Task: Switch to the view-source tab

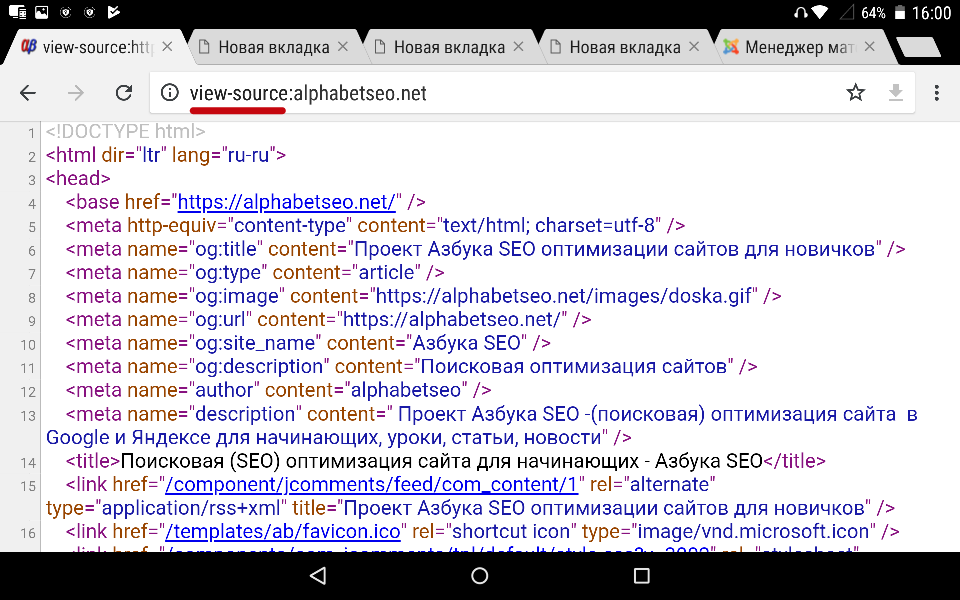Action: [x=90, y=47]
